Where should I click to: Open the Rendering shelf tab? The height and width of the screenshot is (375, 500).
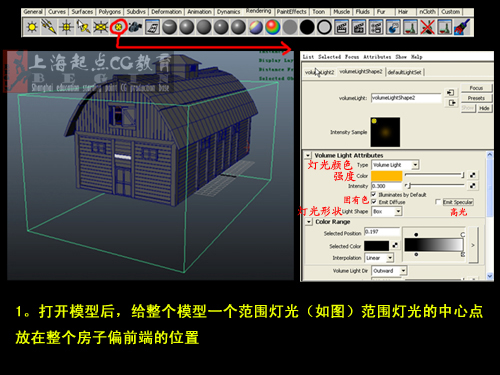(258, 11)
